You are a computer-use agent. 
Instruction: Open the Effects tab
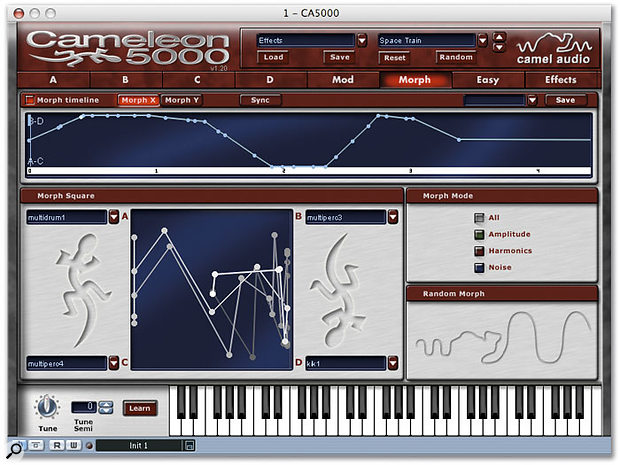[x=561, y=80]
